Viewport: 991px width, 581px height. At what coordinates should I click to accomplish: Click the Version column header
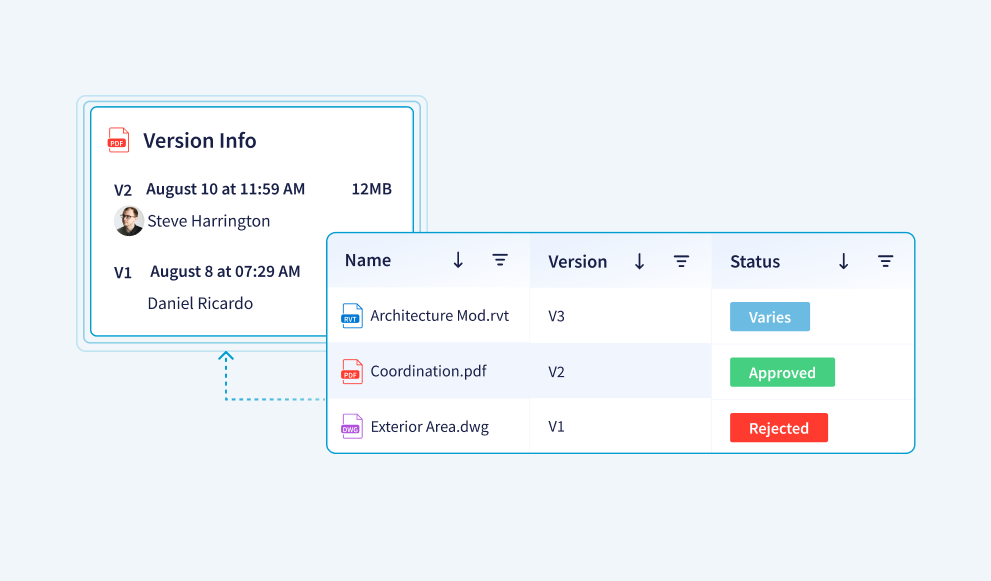(578, 262)
